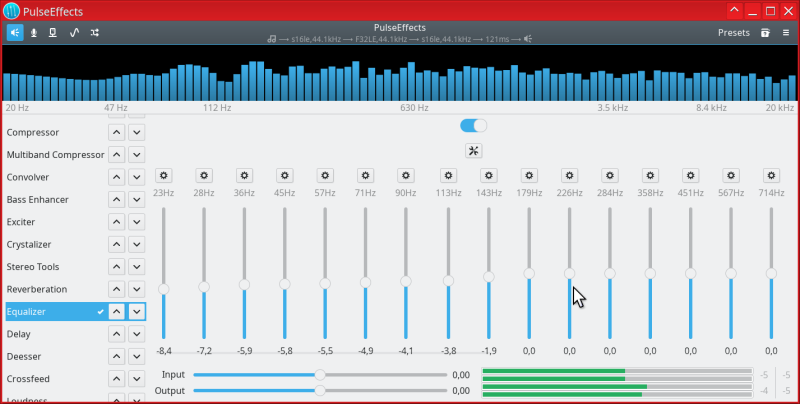Click the PulseEffects app icon in titlebar
The height and width of the screenshot is (404, 800).
[11, 11]
